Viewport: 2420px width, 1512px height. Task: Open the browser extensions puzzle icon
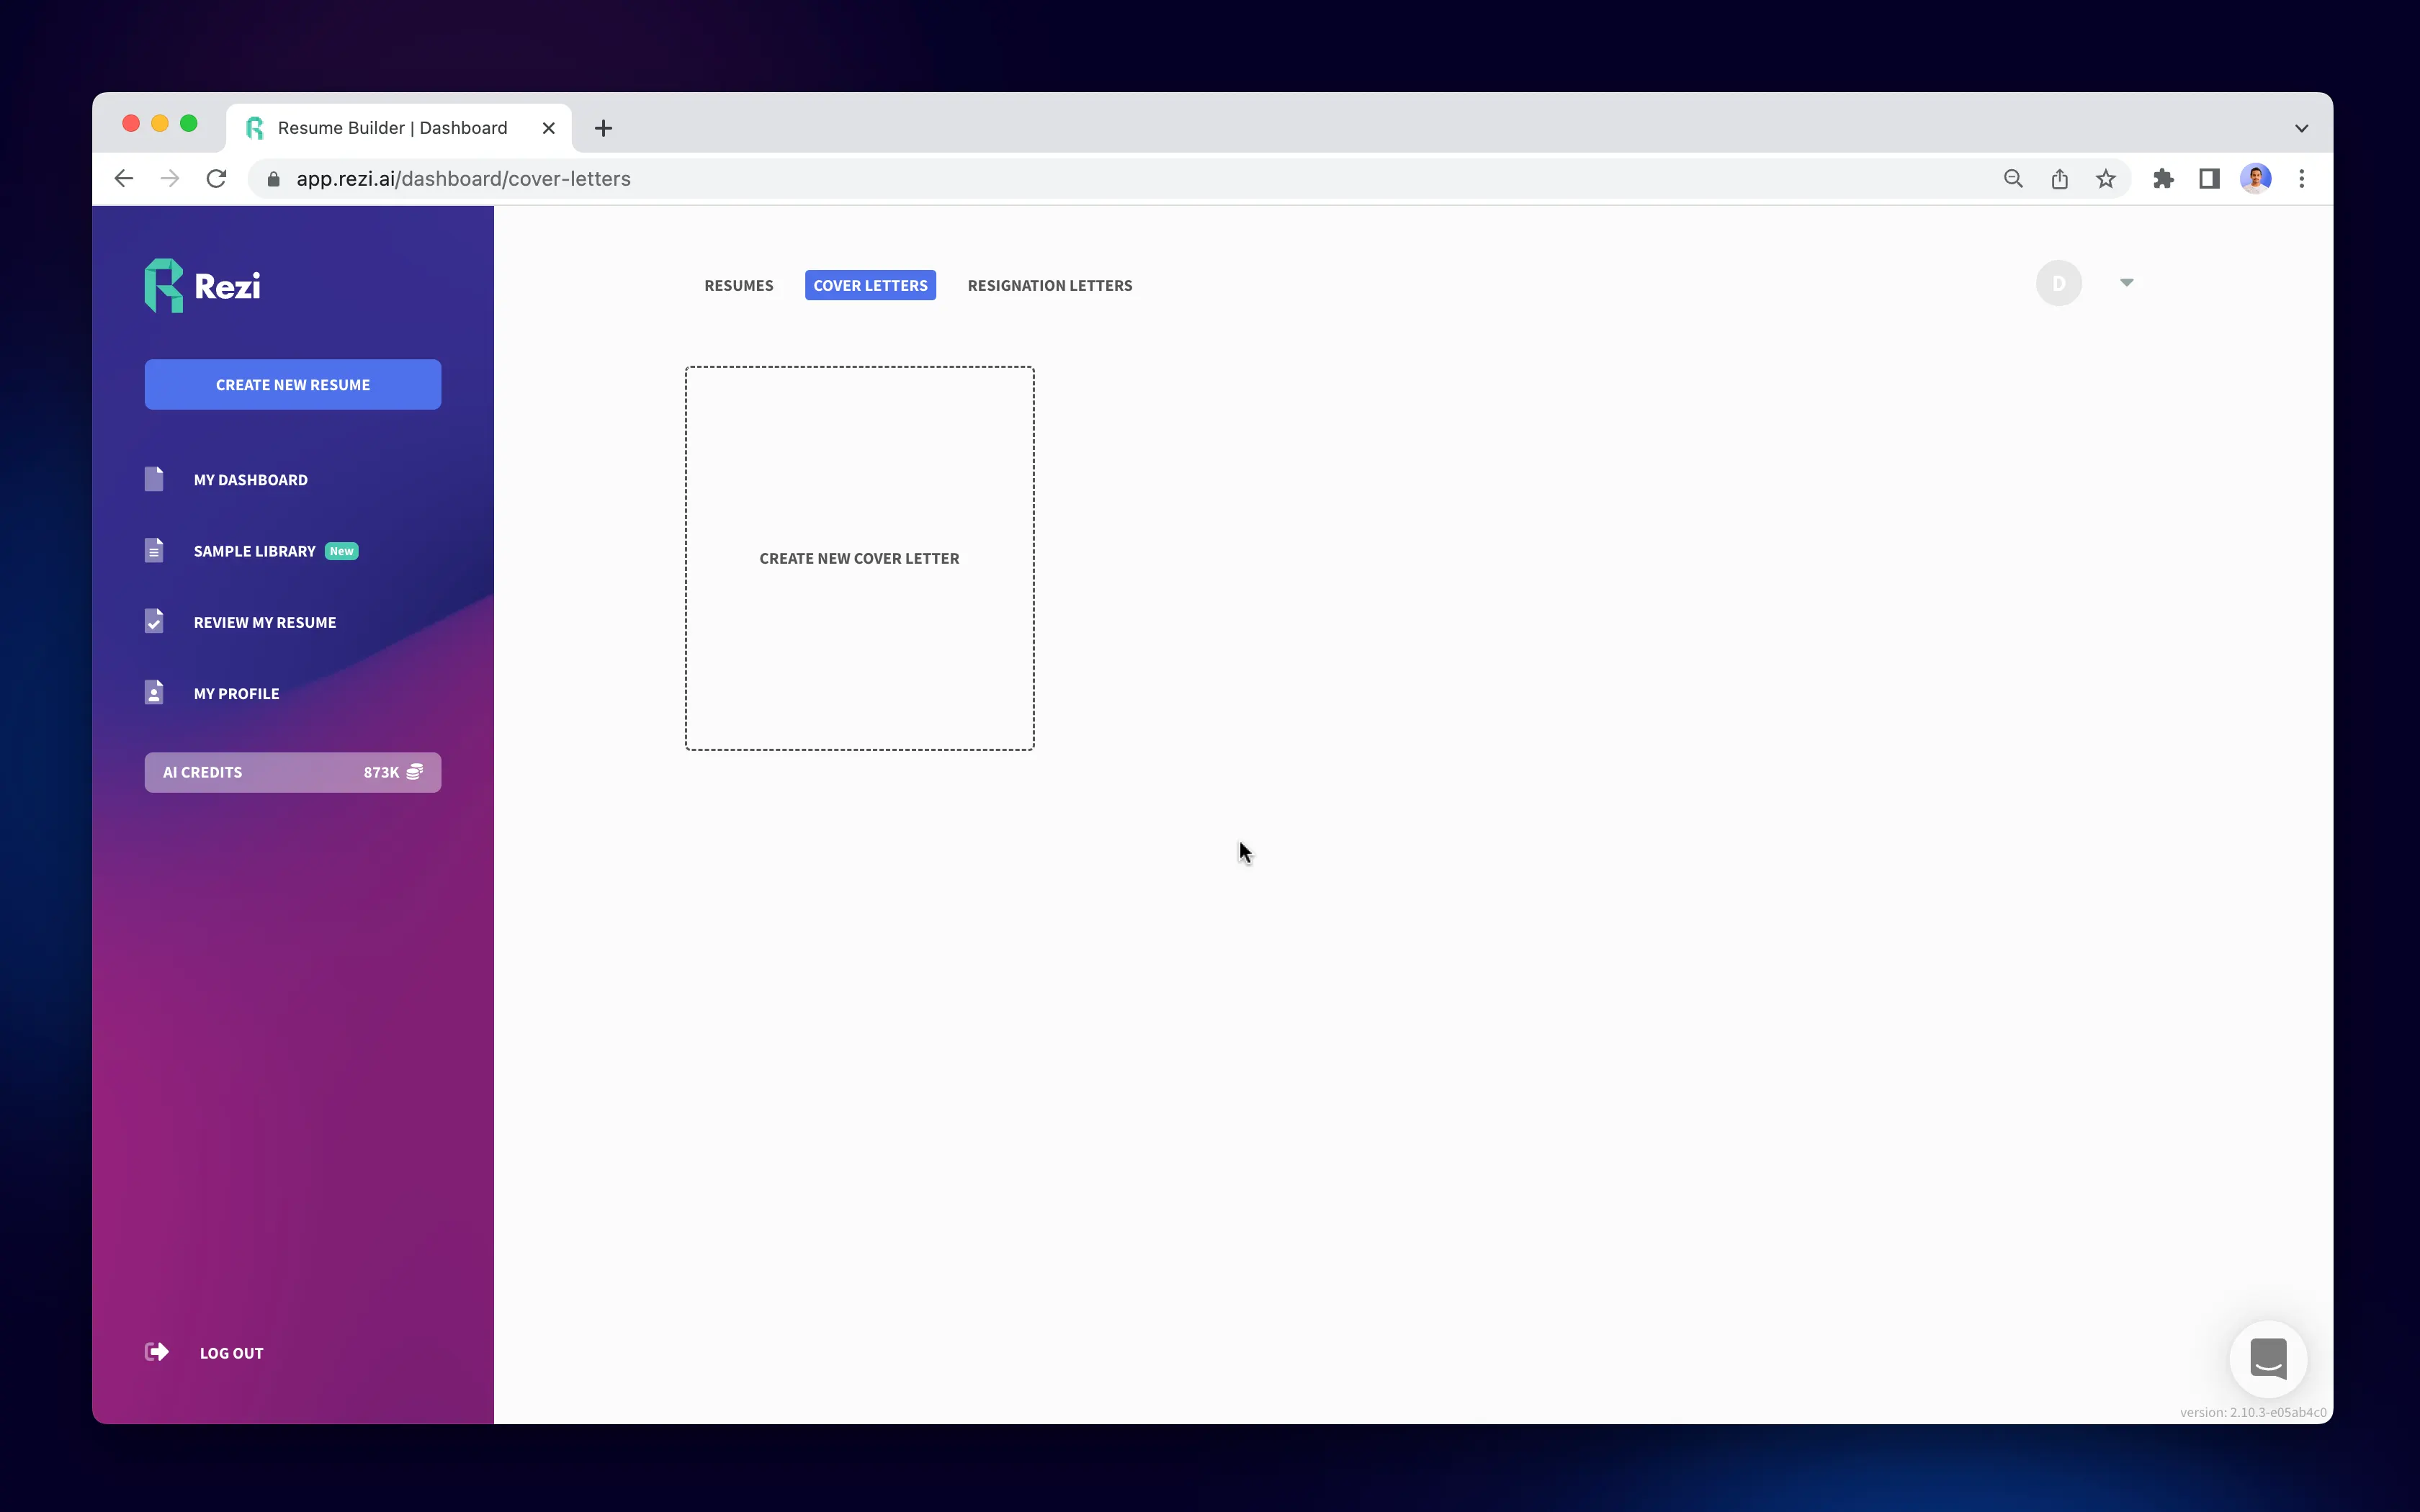2163,179
